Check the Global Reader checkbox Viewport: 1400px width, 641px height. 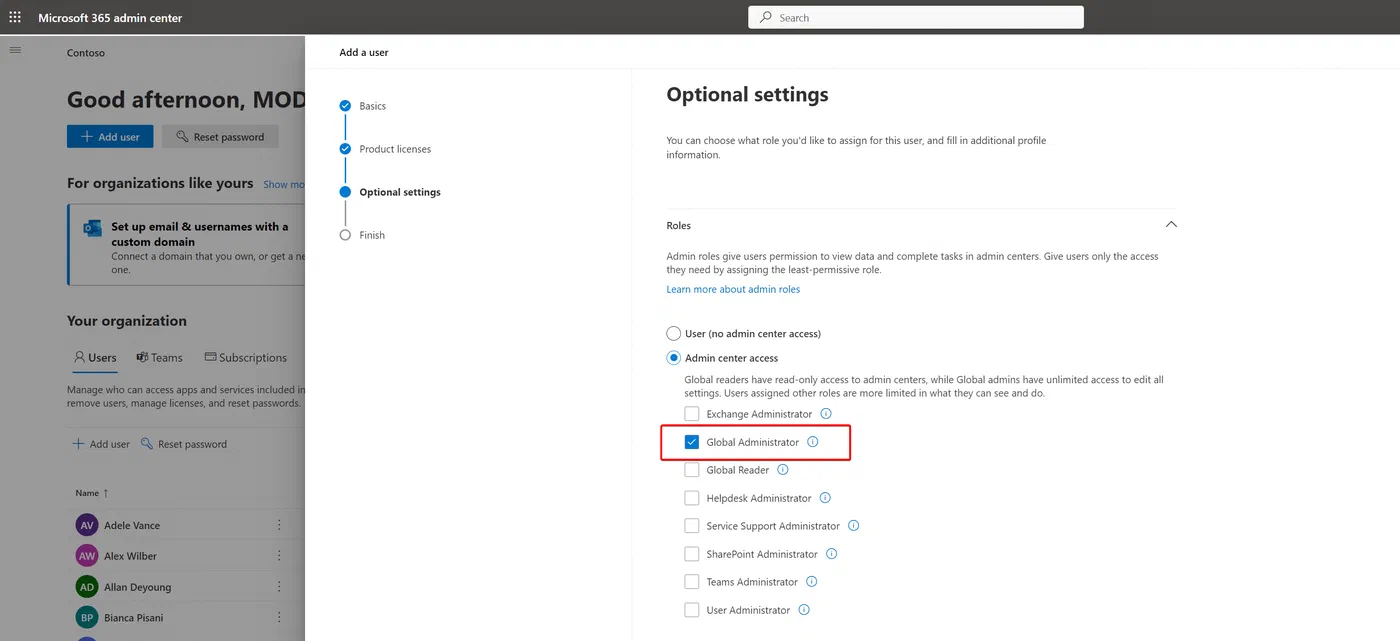click(x=692, y=470)
